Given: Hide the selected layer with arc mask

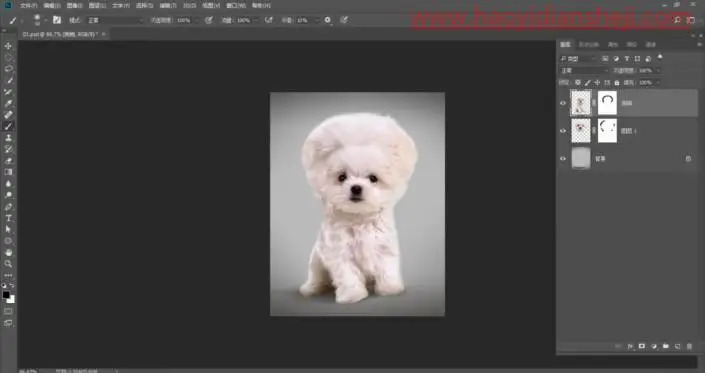Looking at the screenshot, I should [x=563, y=103].
